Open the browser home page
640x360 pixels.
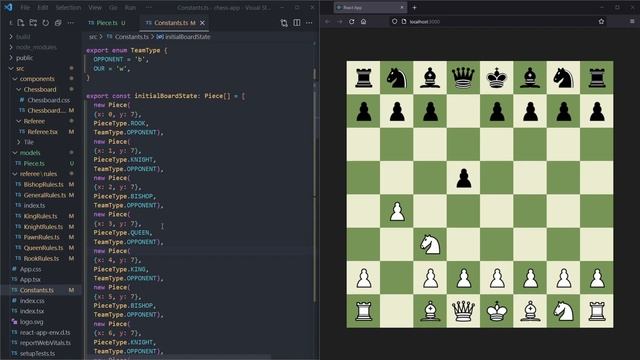(363, 22)
